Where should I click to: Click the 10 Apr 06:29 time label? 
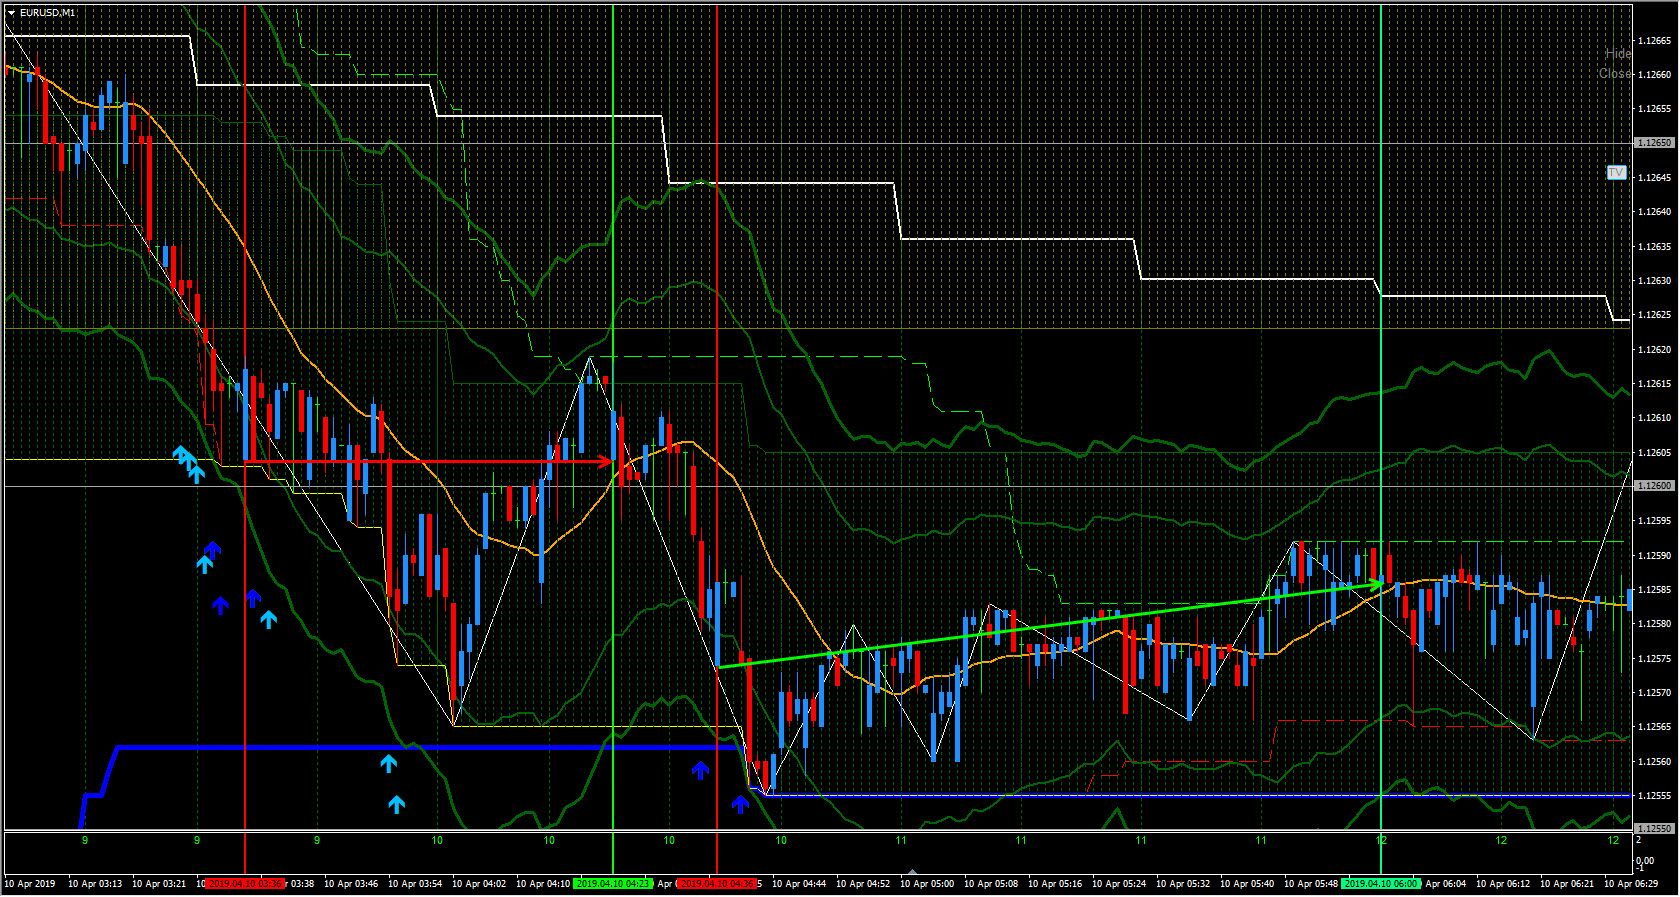click(x=1631, y=884)
